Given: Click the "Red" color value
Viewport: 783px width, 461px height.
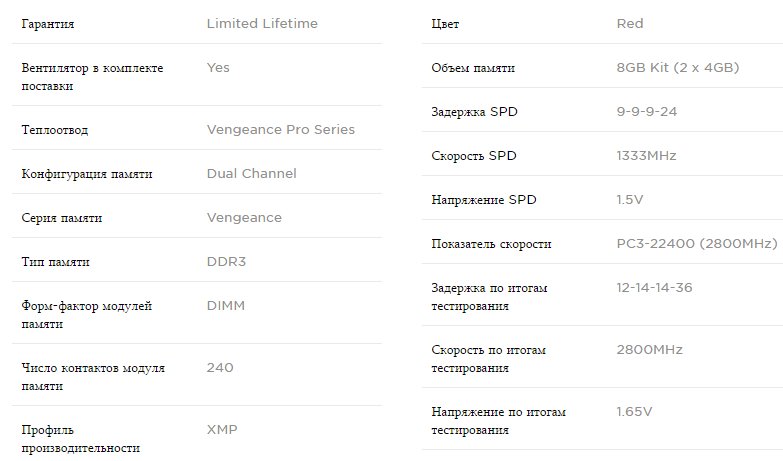Looking at the screenshot, I should click(630, 23).
